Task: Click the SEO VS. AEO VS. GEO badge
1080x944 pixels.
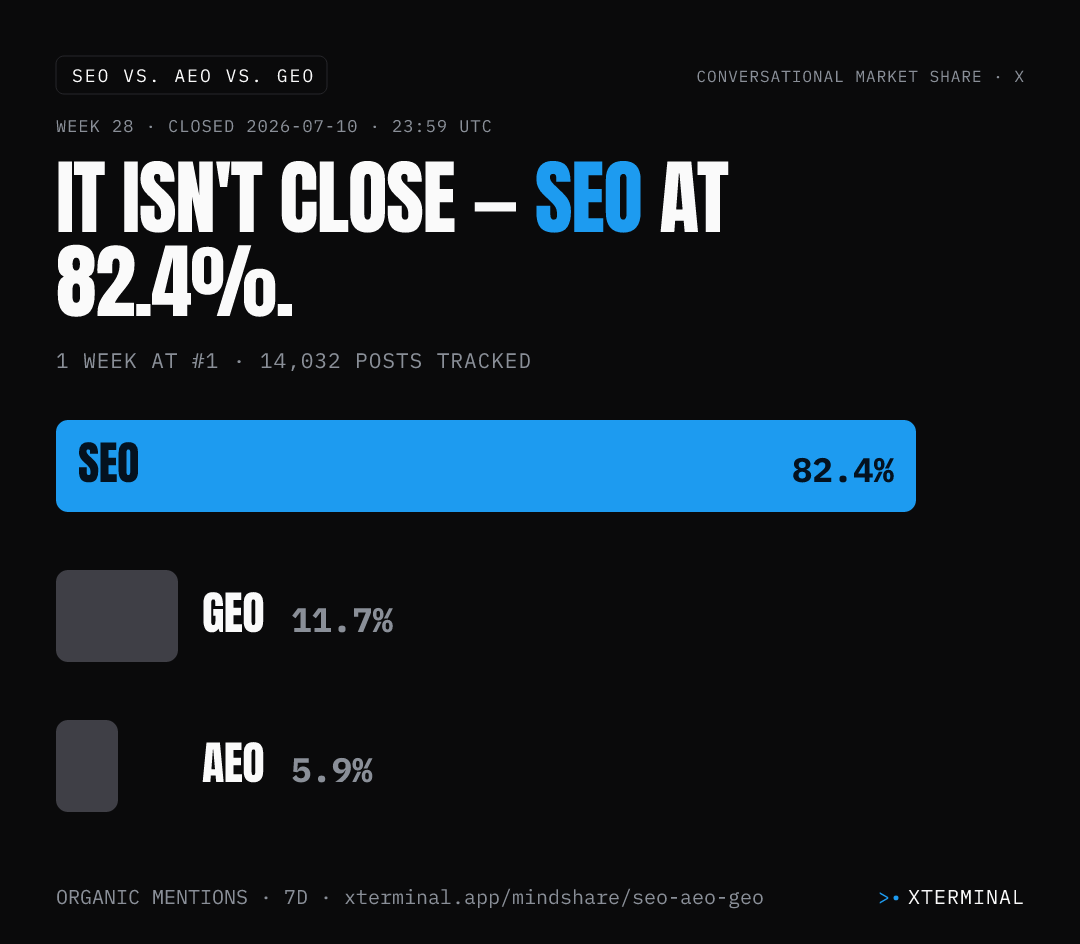Action: [x=191, y=75]
